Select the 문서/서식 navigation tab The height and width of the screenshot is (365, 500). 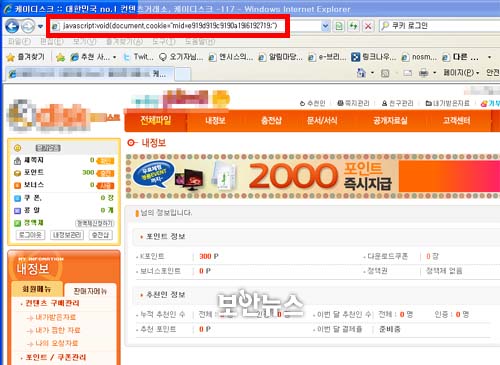322,120
